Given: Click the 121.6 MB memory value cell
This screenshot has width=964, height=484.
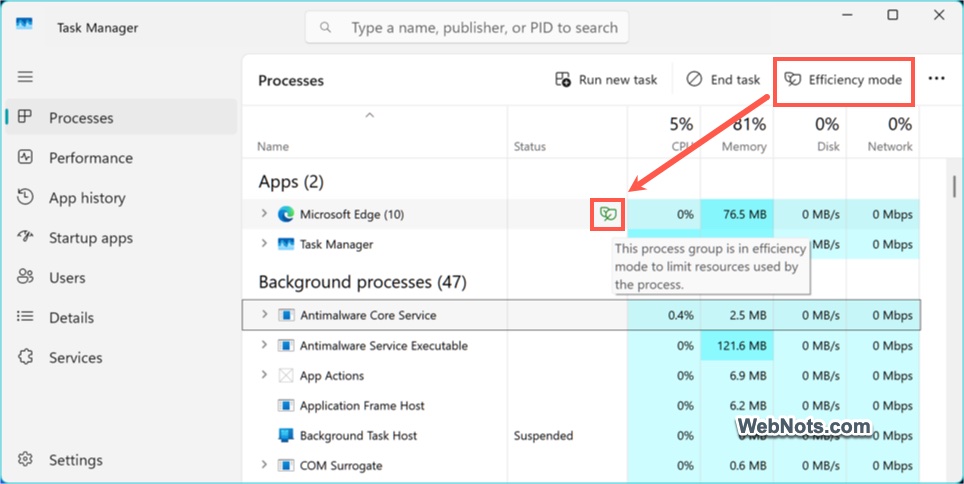Looking at the screenshot, I should [737, 346].
